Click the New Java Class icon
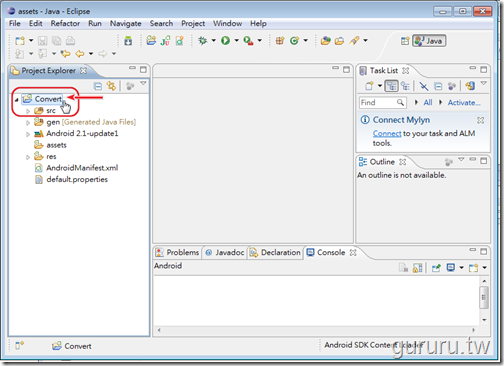 tap(294, 41)
